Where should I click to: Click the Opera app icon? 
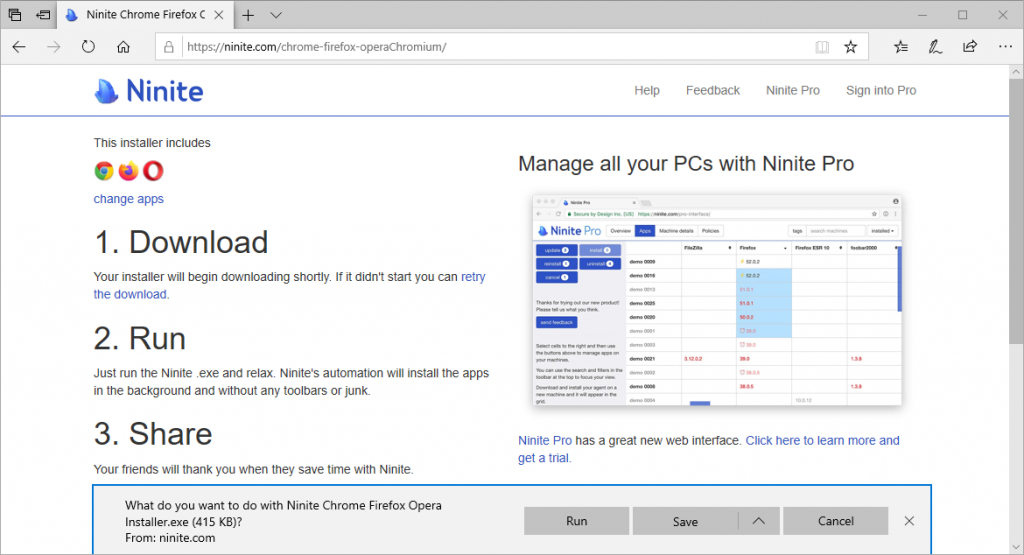[x=153, y=171]
